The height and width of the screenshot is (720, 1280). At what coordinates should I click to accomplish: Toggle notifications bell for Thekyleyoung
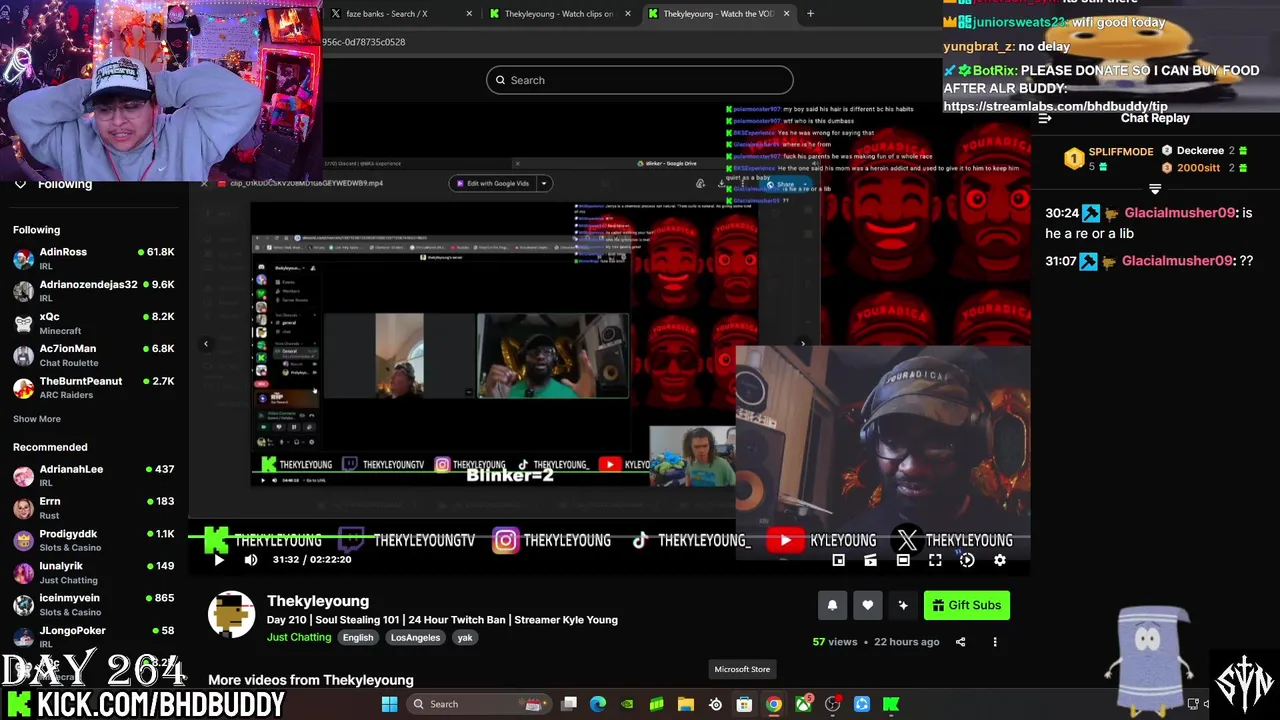tap(832, 605)
